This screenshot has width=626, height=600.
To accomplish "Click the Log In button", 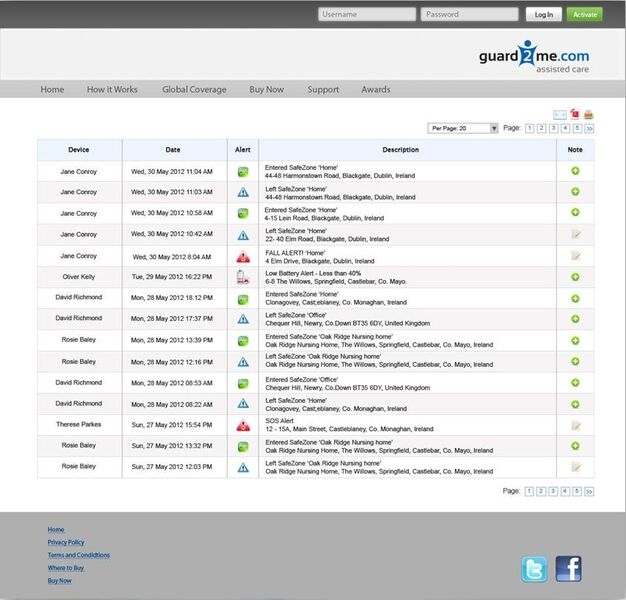I will click(x=544, y=14).
